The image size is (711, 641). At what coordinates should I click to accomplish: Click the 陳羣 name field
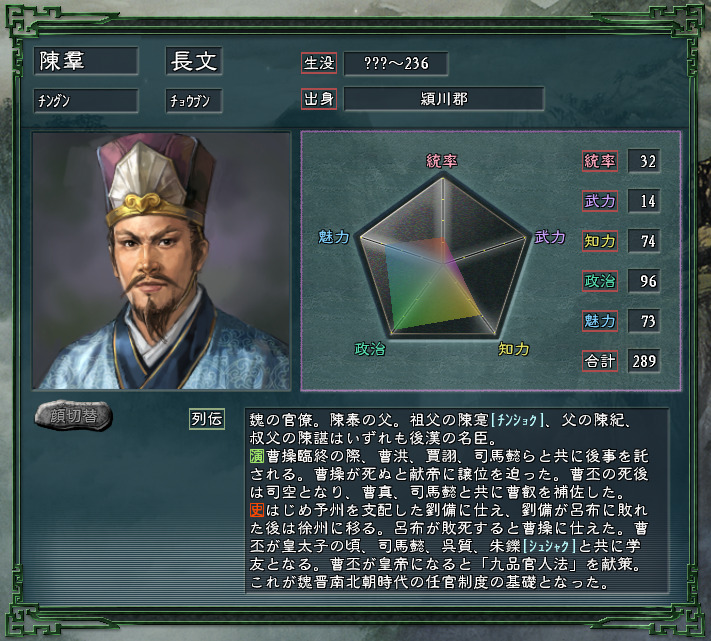tap(86, 61)
